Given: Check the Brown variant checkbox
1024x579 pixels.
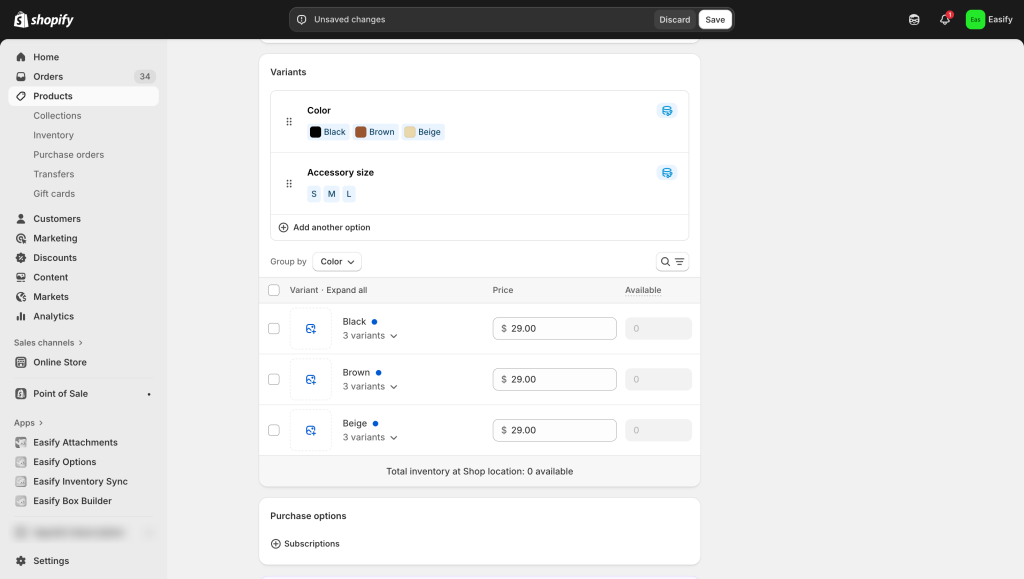Looking at the screenshot, I should click(274, 380).
